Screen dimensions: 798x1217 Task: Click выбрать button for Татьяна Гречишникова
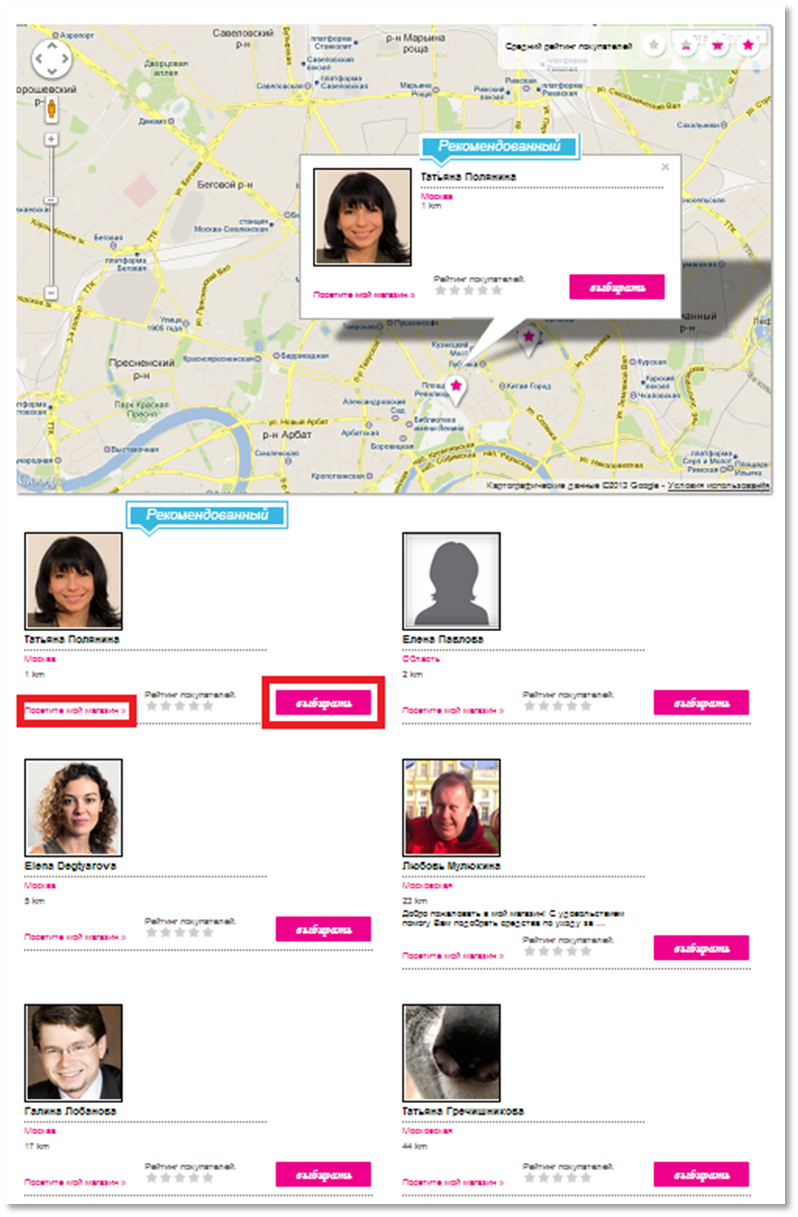pyautogui.click(x=701, y=1174)
